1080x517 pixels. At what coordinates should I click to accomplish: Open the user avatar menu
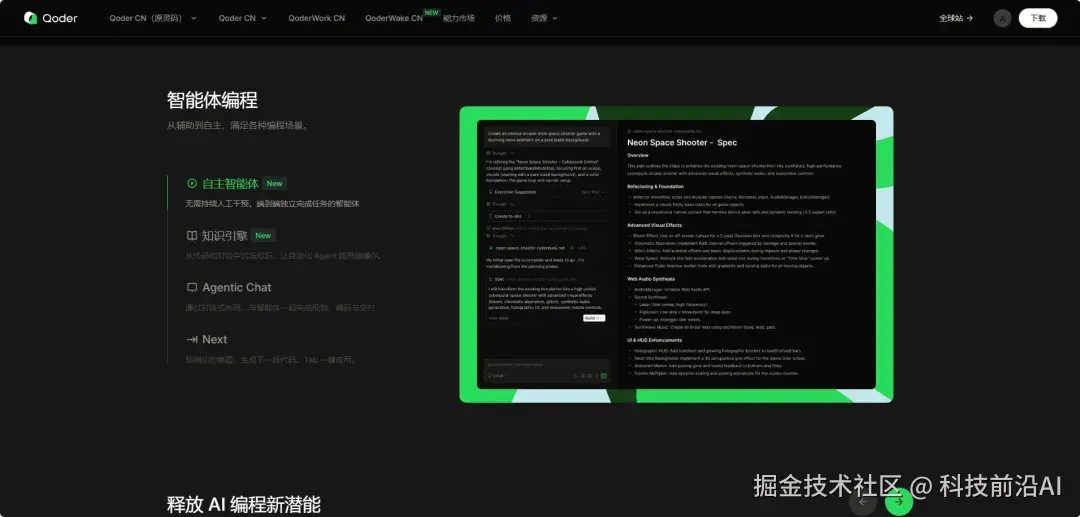pos(1002,18)
